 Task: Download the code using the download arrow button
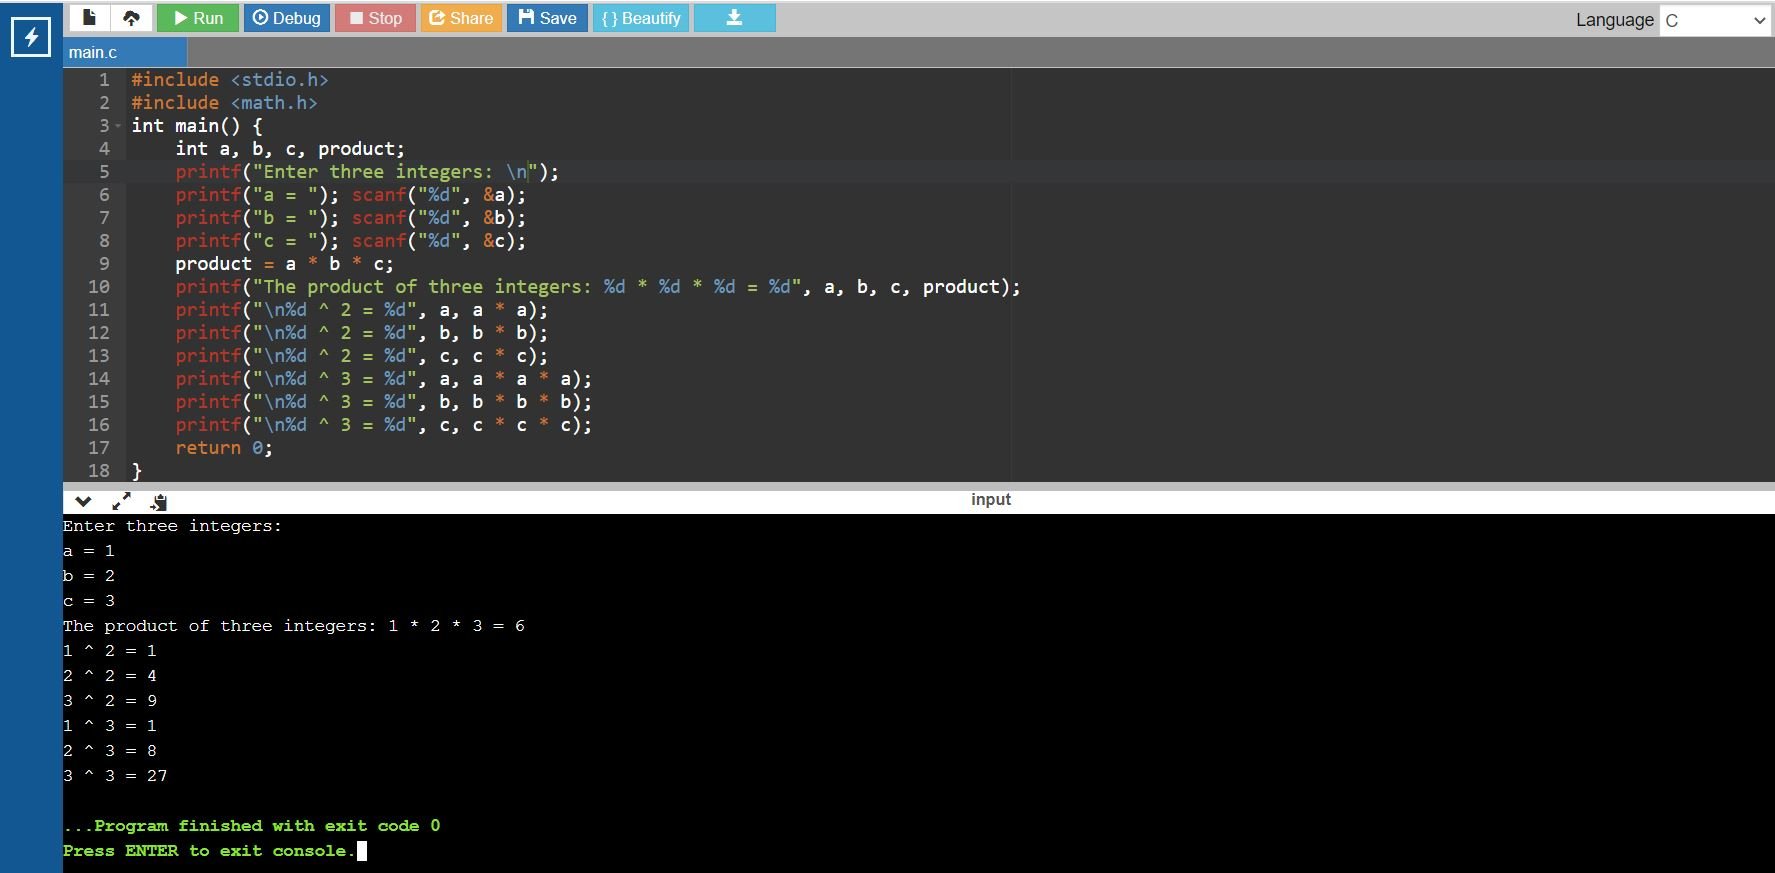[x=734, y=18]
